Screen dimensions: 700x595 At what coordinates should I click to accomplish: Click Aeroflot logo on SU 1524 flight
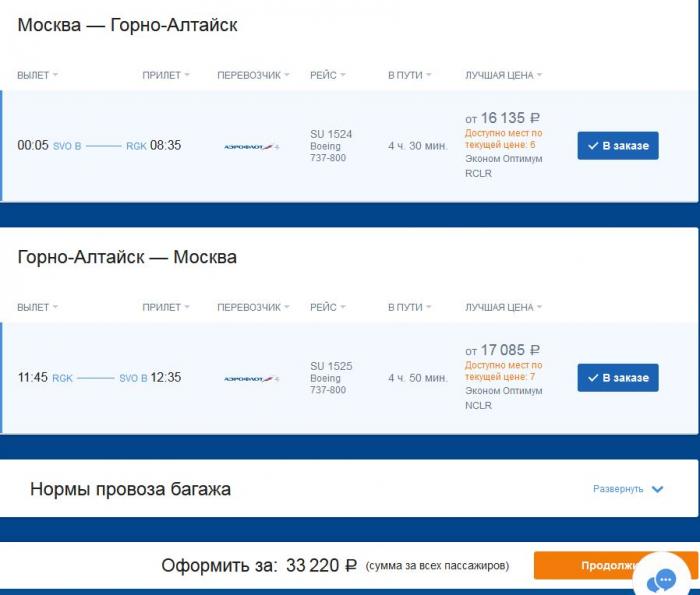point(252,146)
